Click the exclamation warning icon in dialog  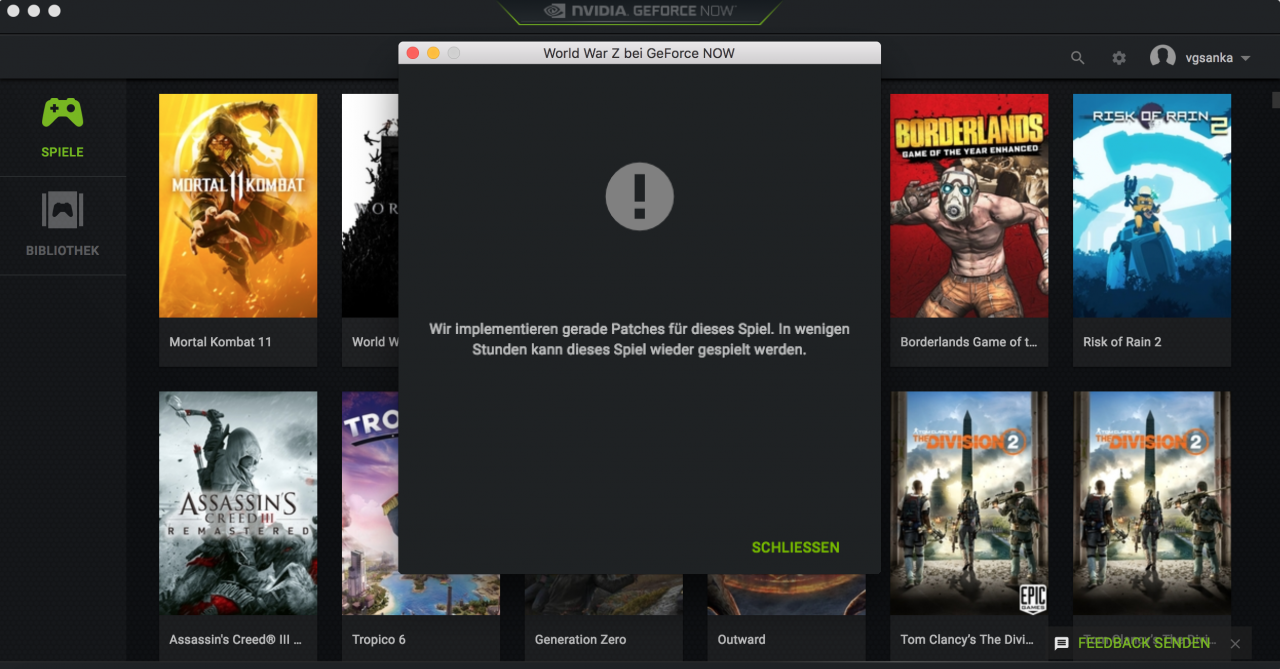click(x=640, y=196)
